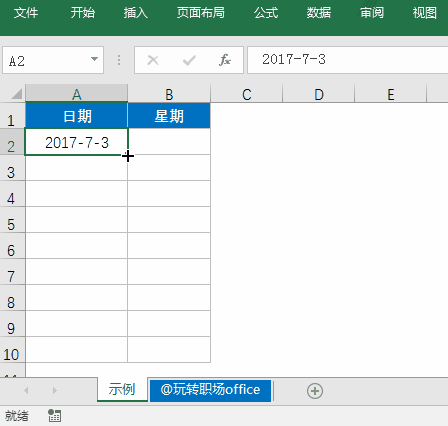Switch to the 数据 ribbon tab
The image size is (448, 426).
pyautogui.click(x=319, y=13)
